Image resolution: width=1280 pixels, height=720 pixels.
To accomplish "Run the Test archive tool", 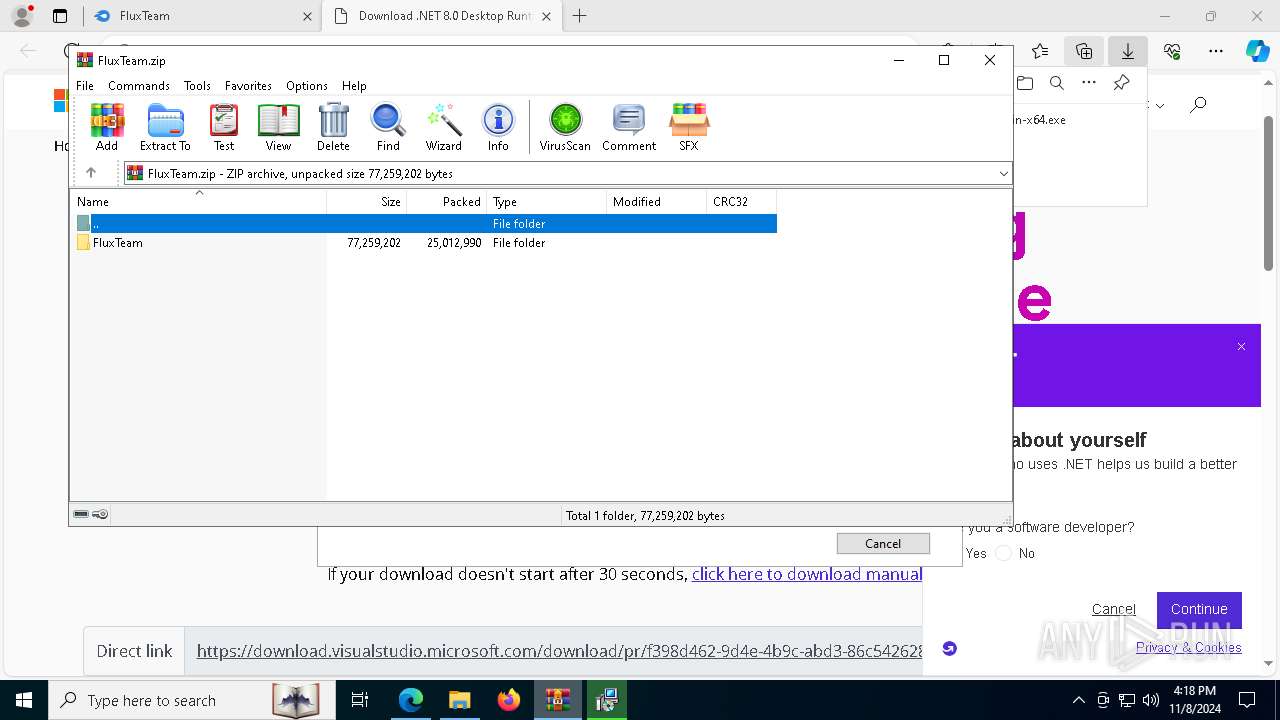I will pos(224,127).
